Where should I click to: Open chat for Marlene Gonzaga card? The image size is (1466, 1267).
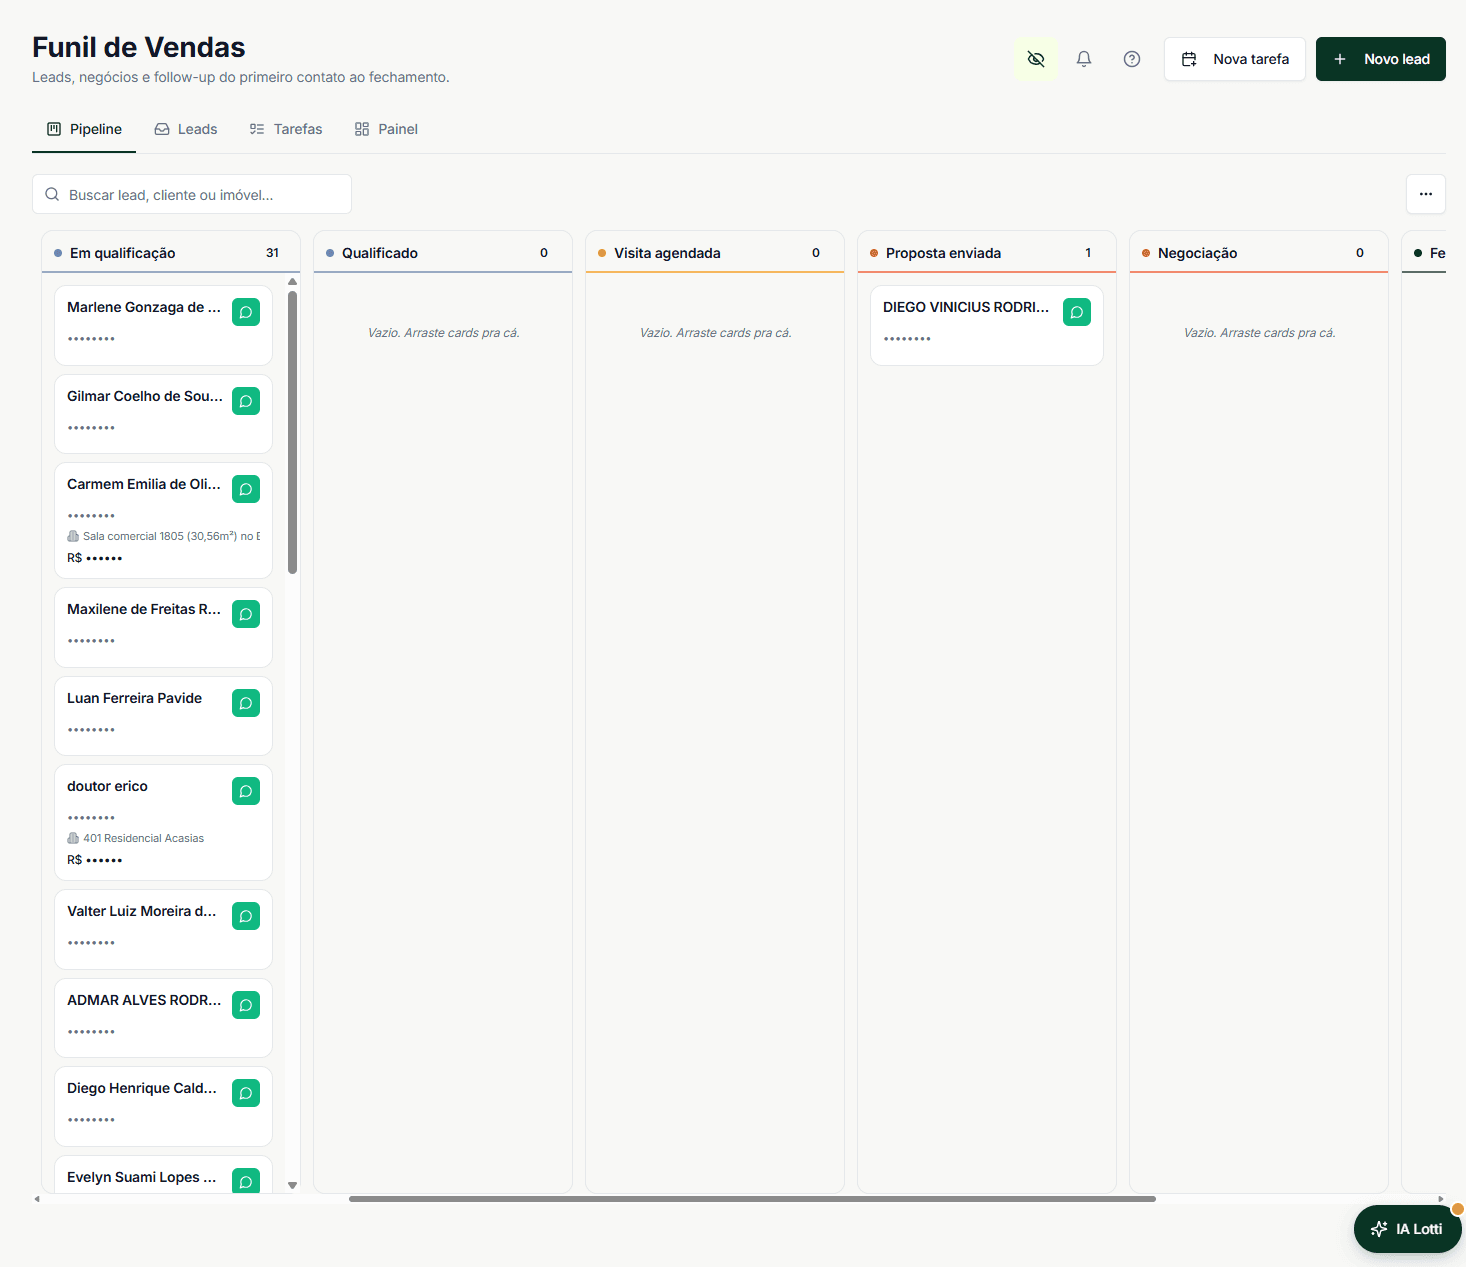pos(246,312)
